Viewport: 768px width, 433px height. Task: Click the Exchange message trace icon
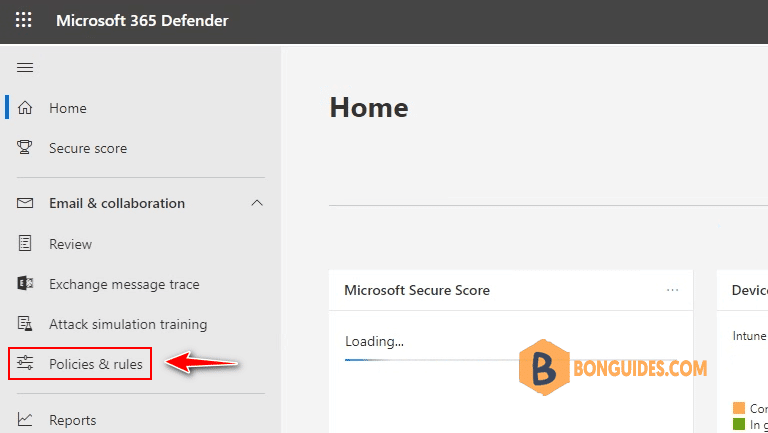25,283
